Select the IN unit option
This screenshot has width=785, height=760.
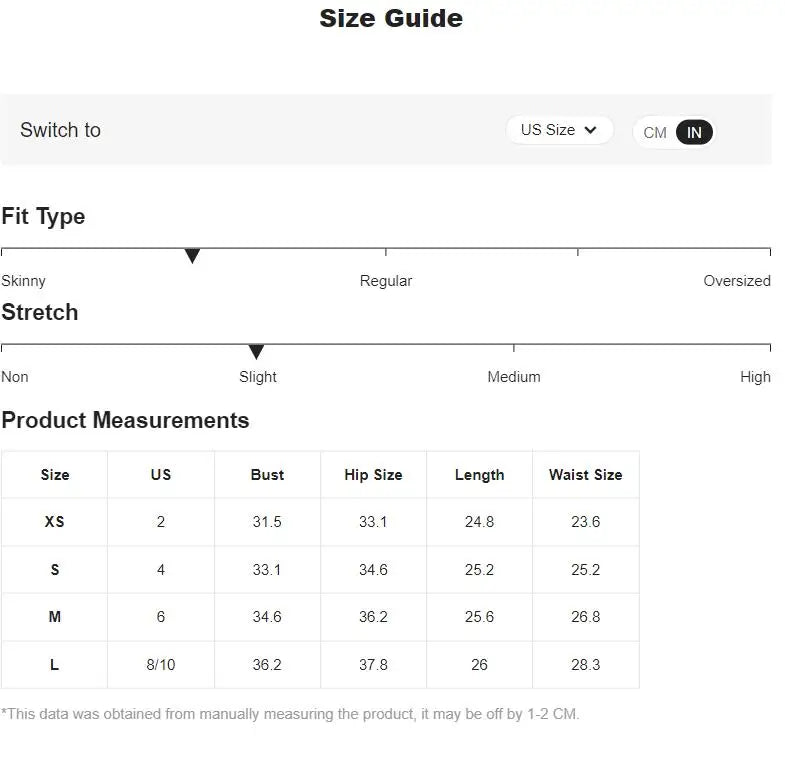pyautogui.click(x=694, y=132)
